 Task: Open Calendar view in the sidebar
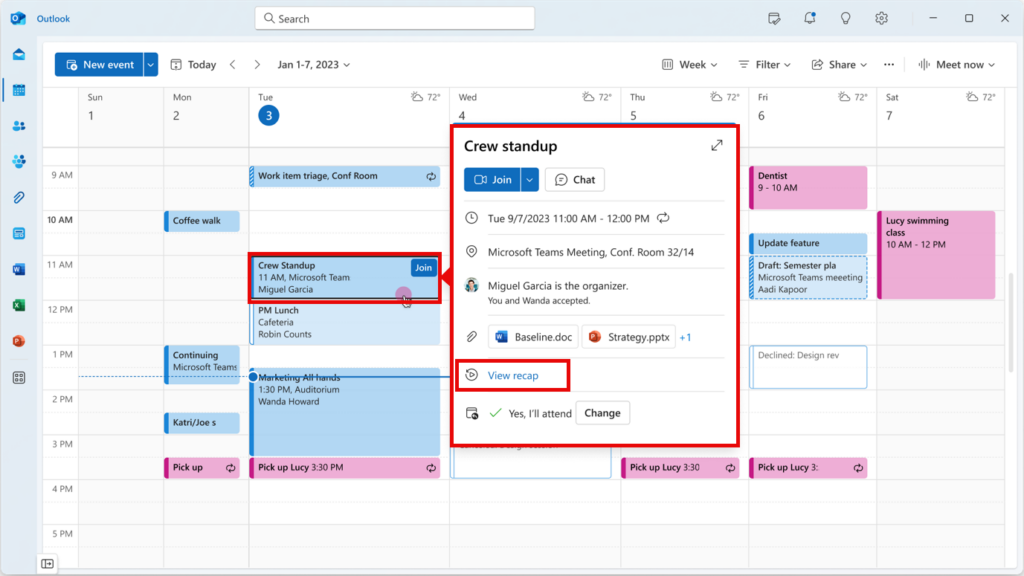[19, 90]
